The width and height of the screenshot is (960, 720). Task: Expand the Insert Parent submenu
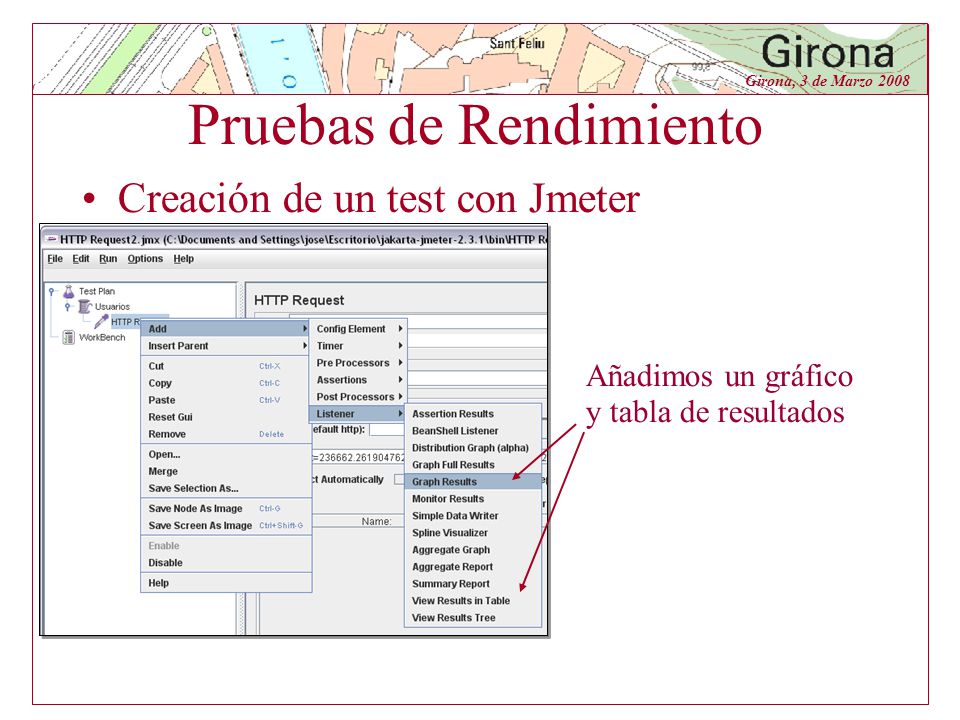[226, 346]
